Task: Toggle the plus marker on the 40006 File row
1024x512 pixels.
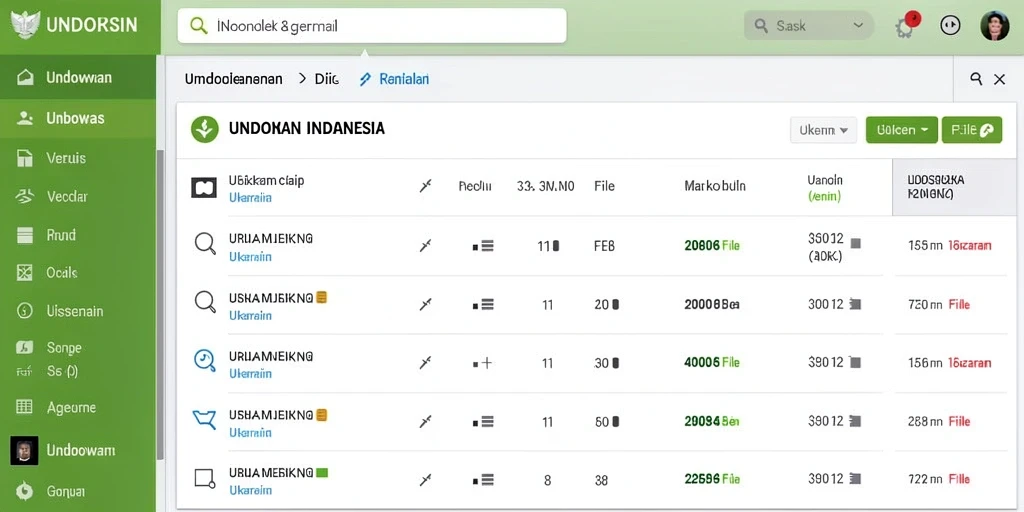Action: point(483,363)
